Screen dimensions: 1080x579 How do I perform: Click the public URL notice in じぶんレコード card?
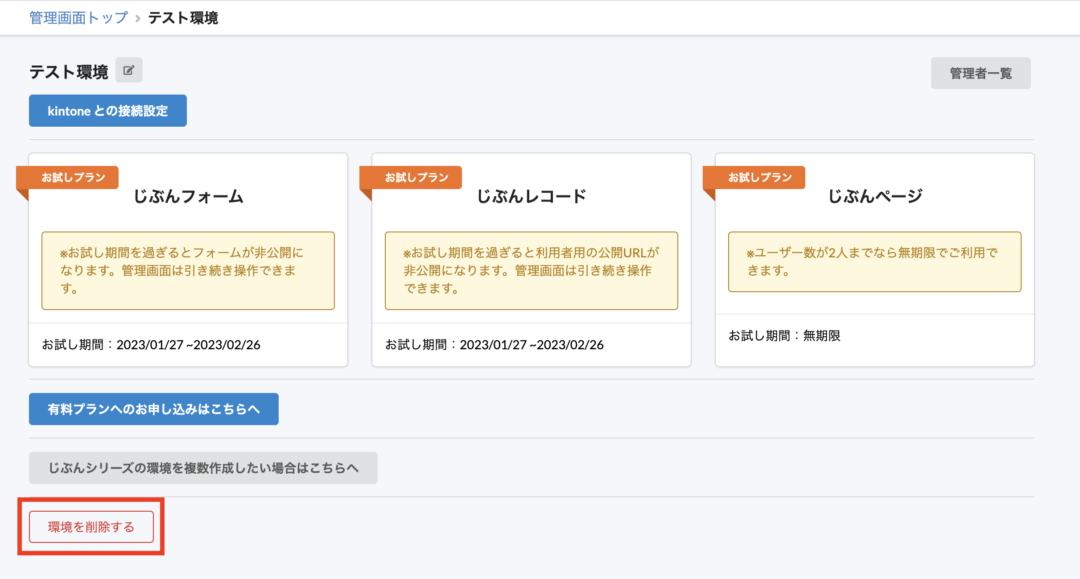tap(531, 271)
